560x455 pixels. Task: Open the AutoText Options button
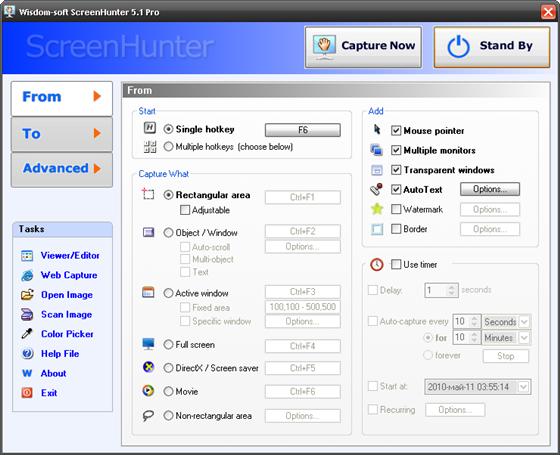pos(490,189)
